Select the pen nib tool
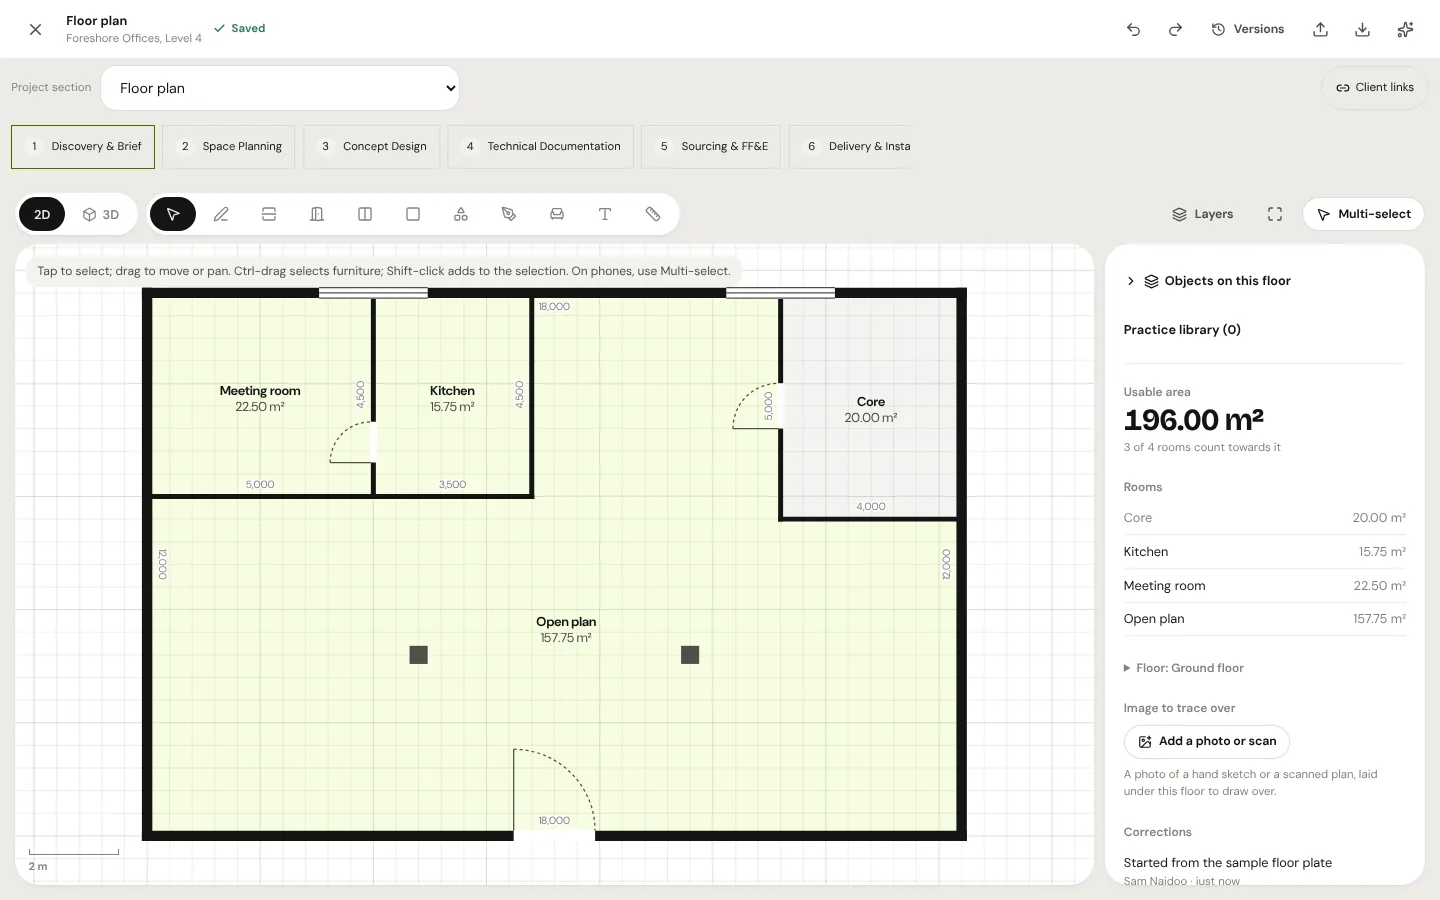 [x=509, y=214]
